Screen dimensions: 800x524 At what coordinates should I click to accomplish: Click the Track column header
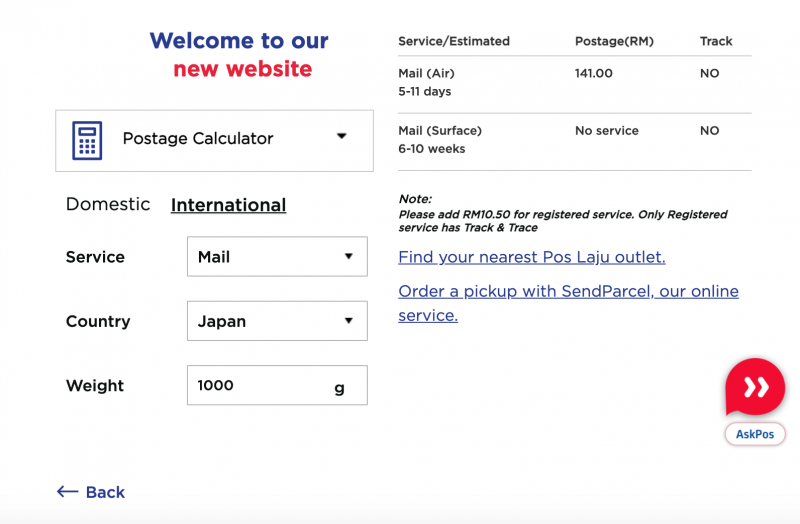[716, 41]
